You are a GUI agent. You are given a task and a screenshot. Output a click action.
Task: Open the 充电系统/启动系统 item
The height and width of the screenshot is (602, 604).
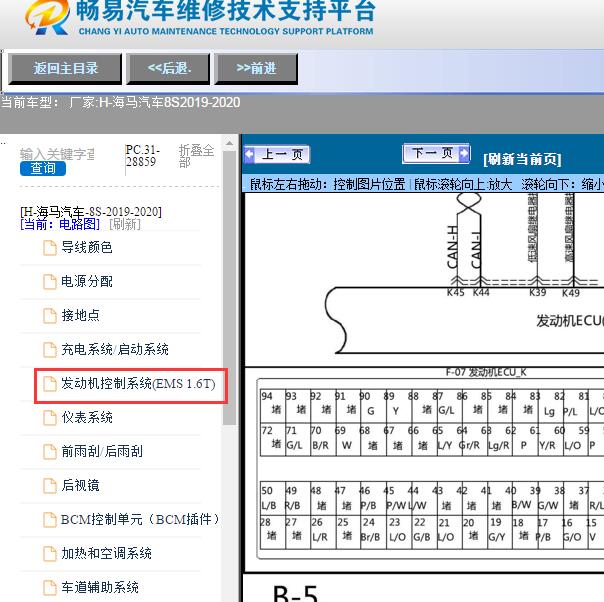115,349
